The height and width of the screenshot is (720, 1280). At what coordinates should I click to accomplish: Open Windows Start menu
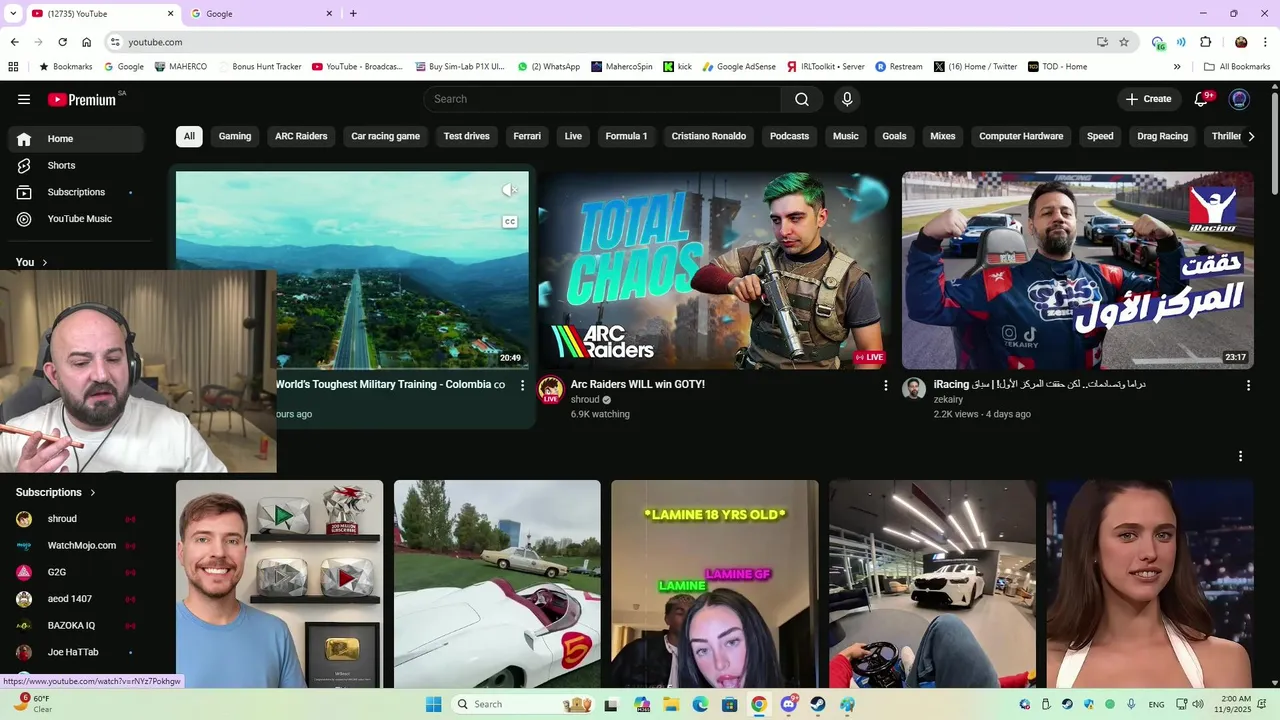point(433,704)
